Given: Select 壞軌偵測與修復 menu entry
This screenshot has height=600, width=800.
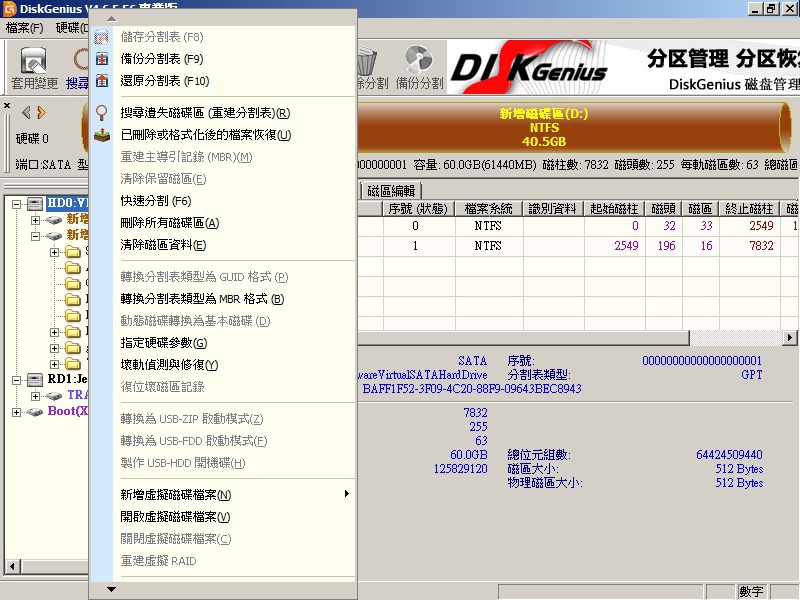Looking at the screenshot, I should 169,365.
